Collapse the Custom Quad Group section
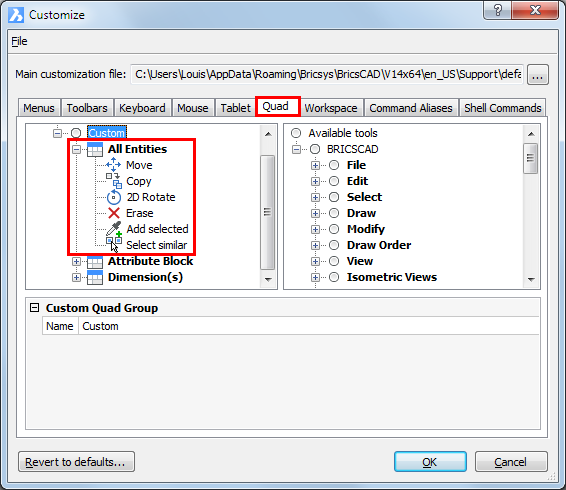Viewport: 566px width, 490px height. click(34, 308)
